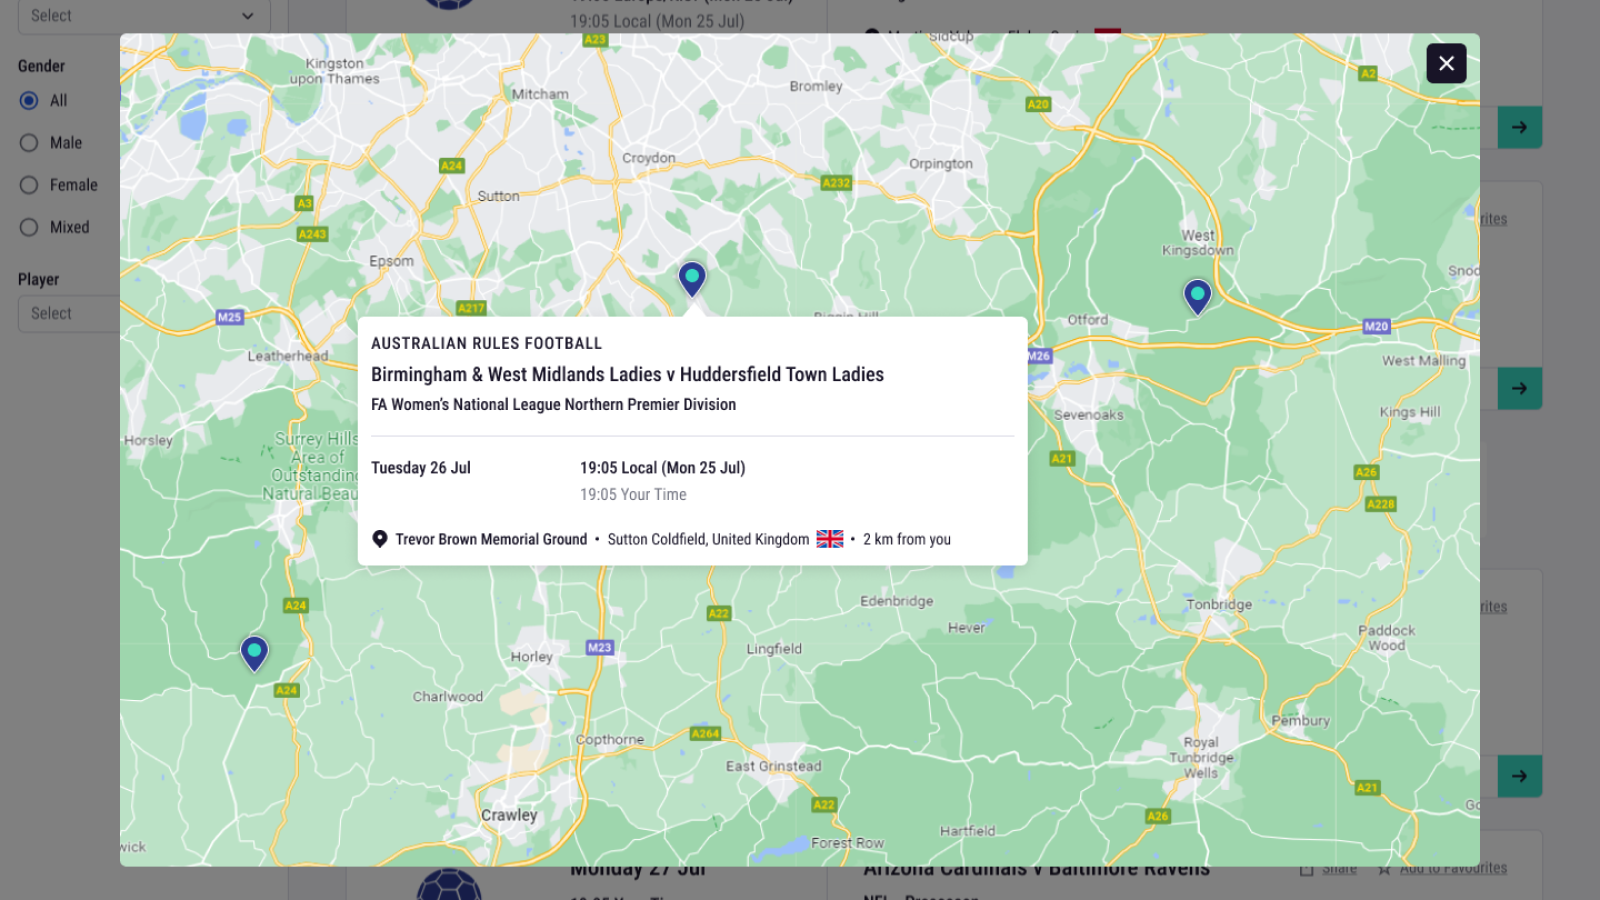Pick the Mixed gender radio option

point(29,228)
